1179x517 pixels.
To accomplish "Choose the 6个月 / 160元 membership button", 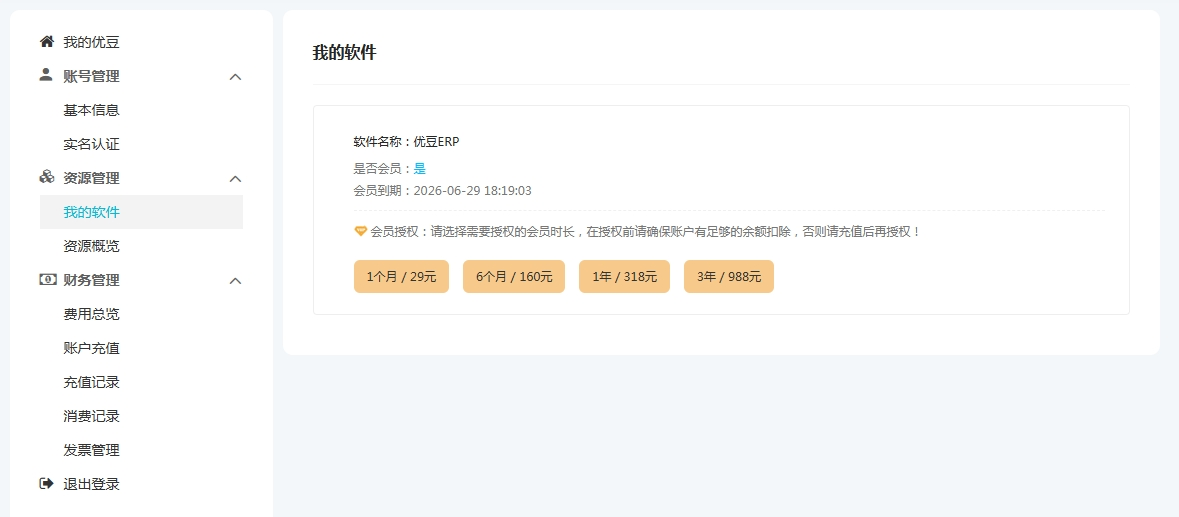I will pos(514,277).
